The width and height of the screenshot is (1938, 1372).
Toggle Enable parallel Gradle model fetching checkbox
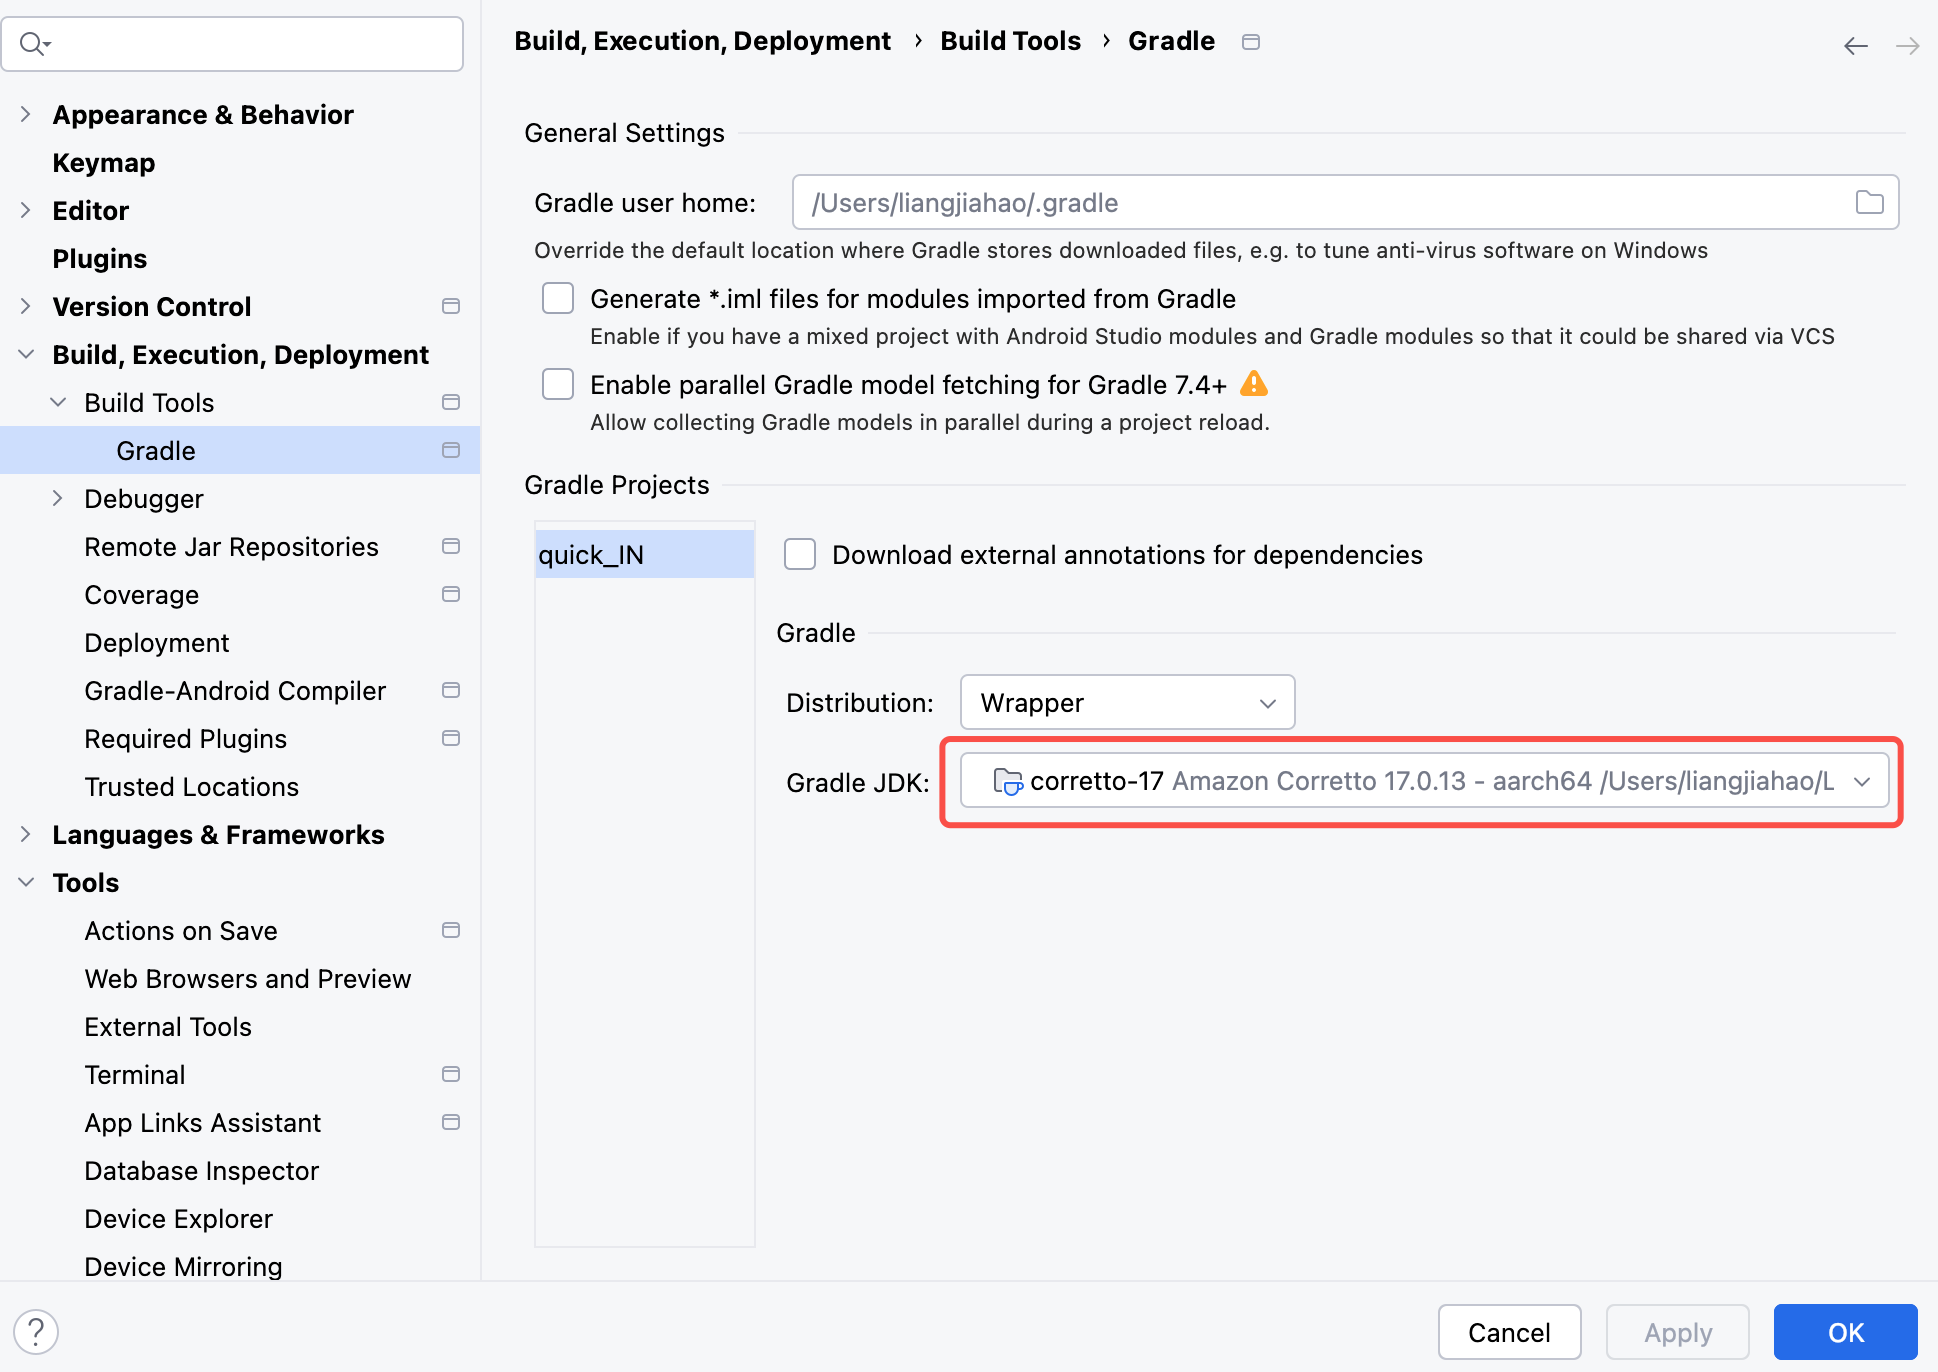(x=558, y=384)
